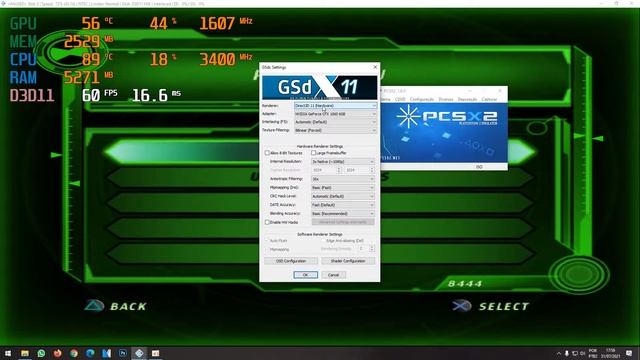
Task: Open Microsoft Edge from the taskbar
Action: coord(90,353)
